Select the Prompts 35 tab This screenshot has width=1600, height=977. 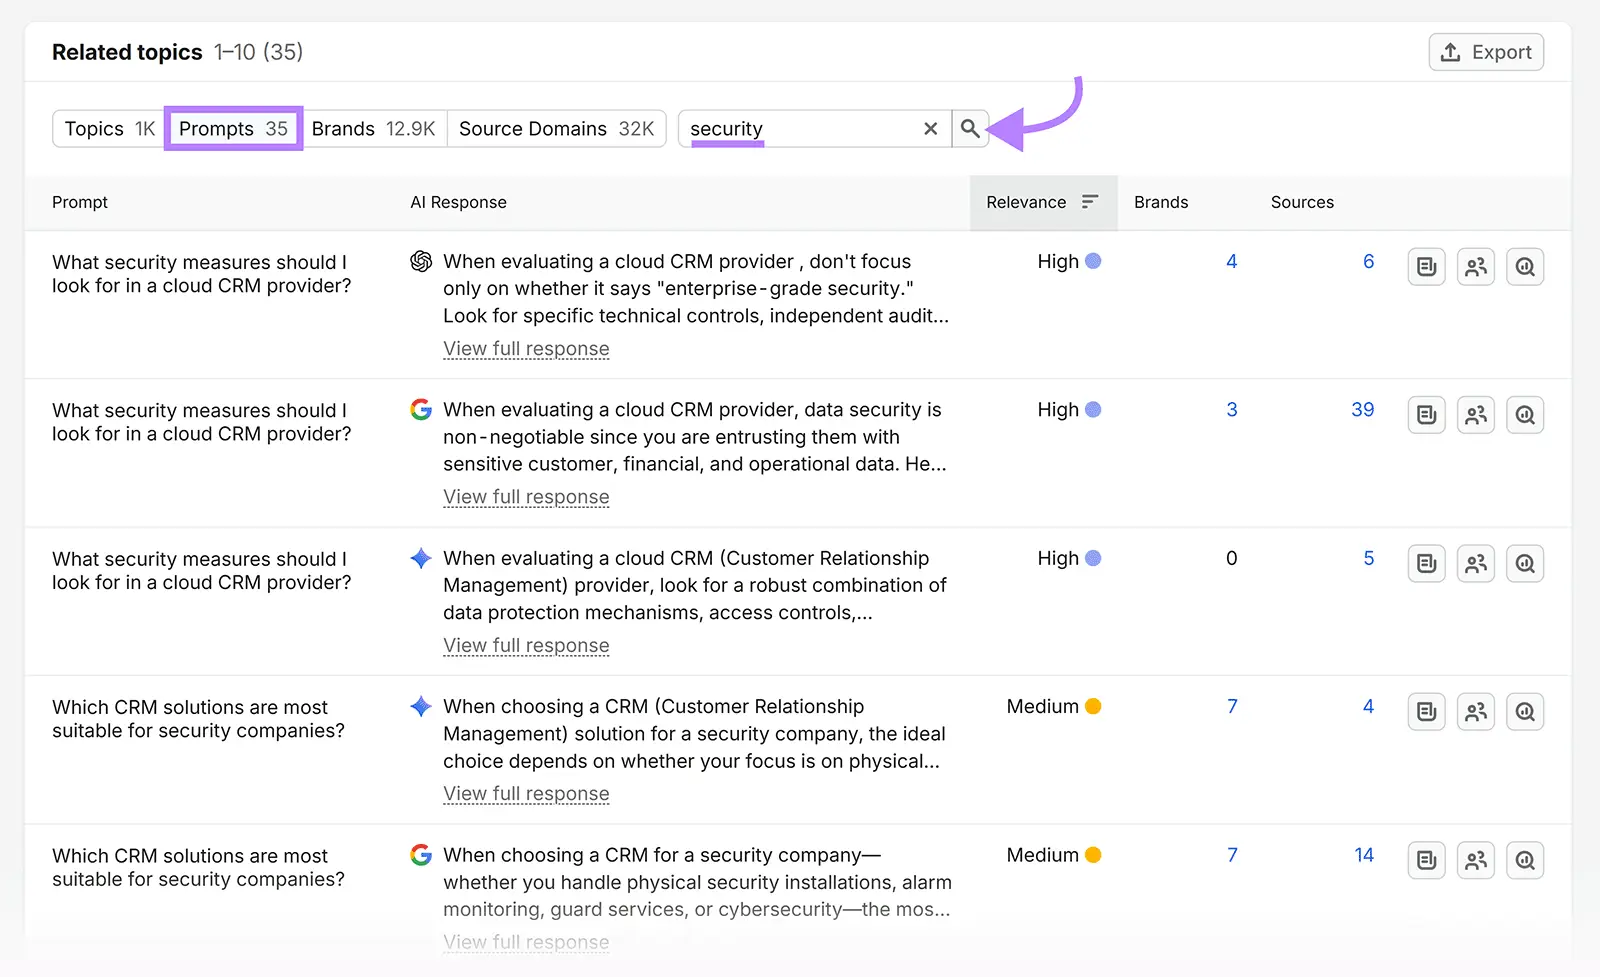coord(233,129)
